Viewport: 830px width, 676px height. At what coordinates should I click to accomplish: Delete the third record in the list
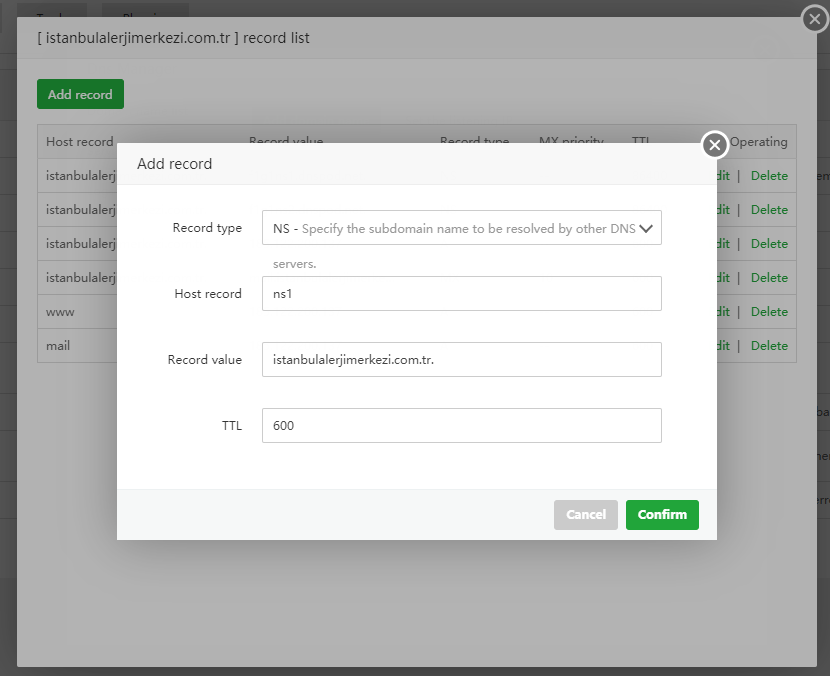click(769, 244)
